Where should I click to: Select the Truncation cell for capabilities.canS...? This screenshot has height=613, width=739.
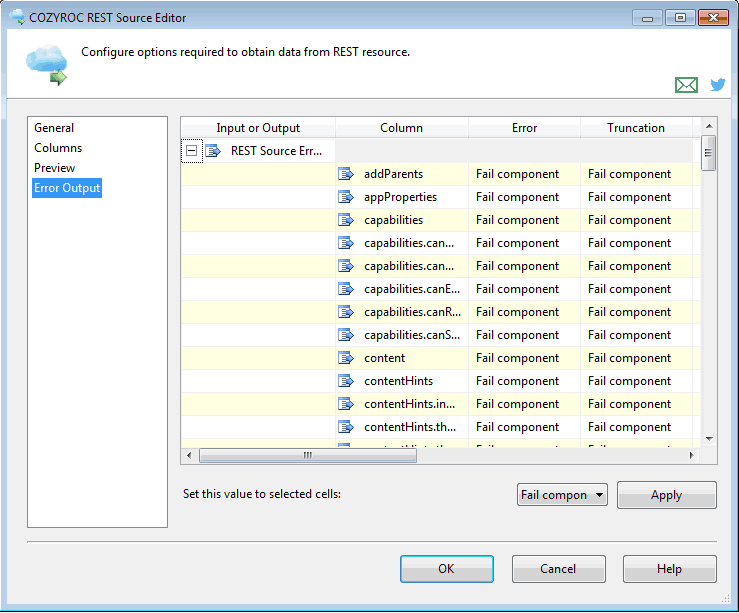636,335
